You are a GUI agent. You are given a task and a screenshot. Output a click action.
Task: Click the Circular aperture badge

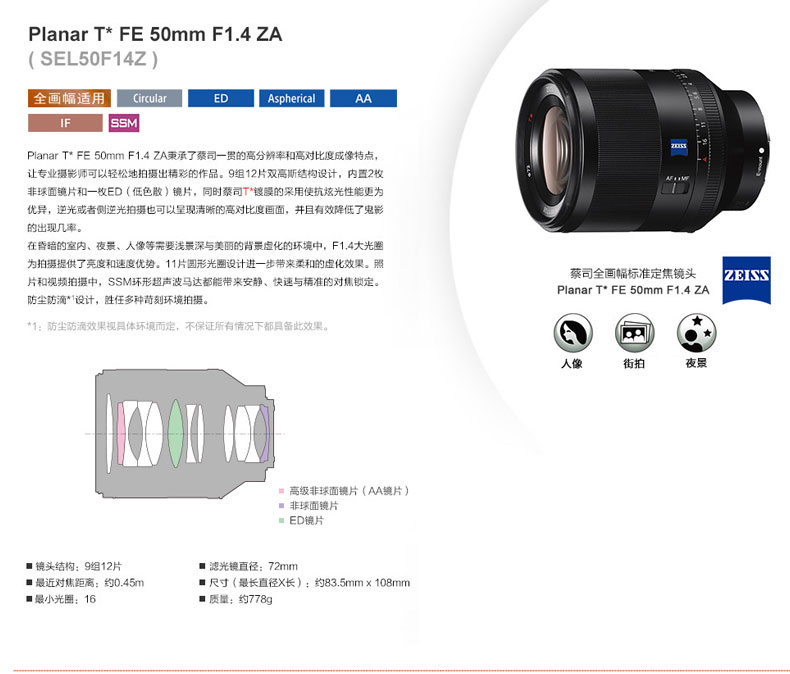[150, 98]
